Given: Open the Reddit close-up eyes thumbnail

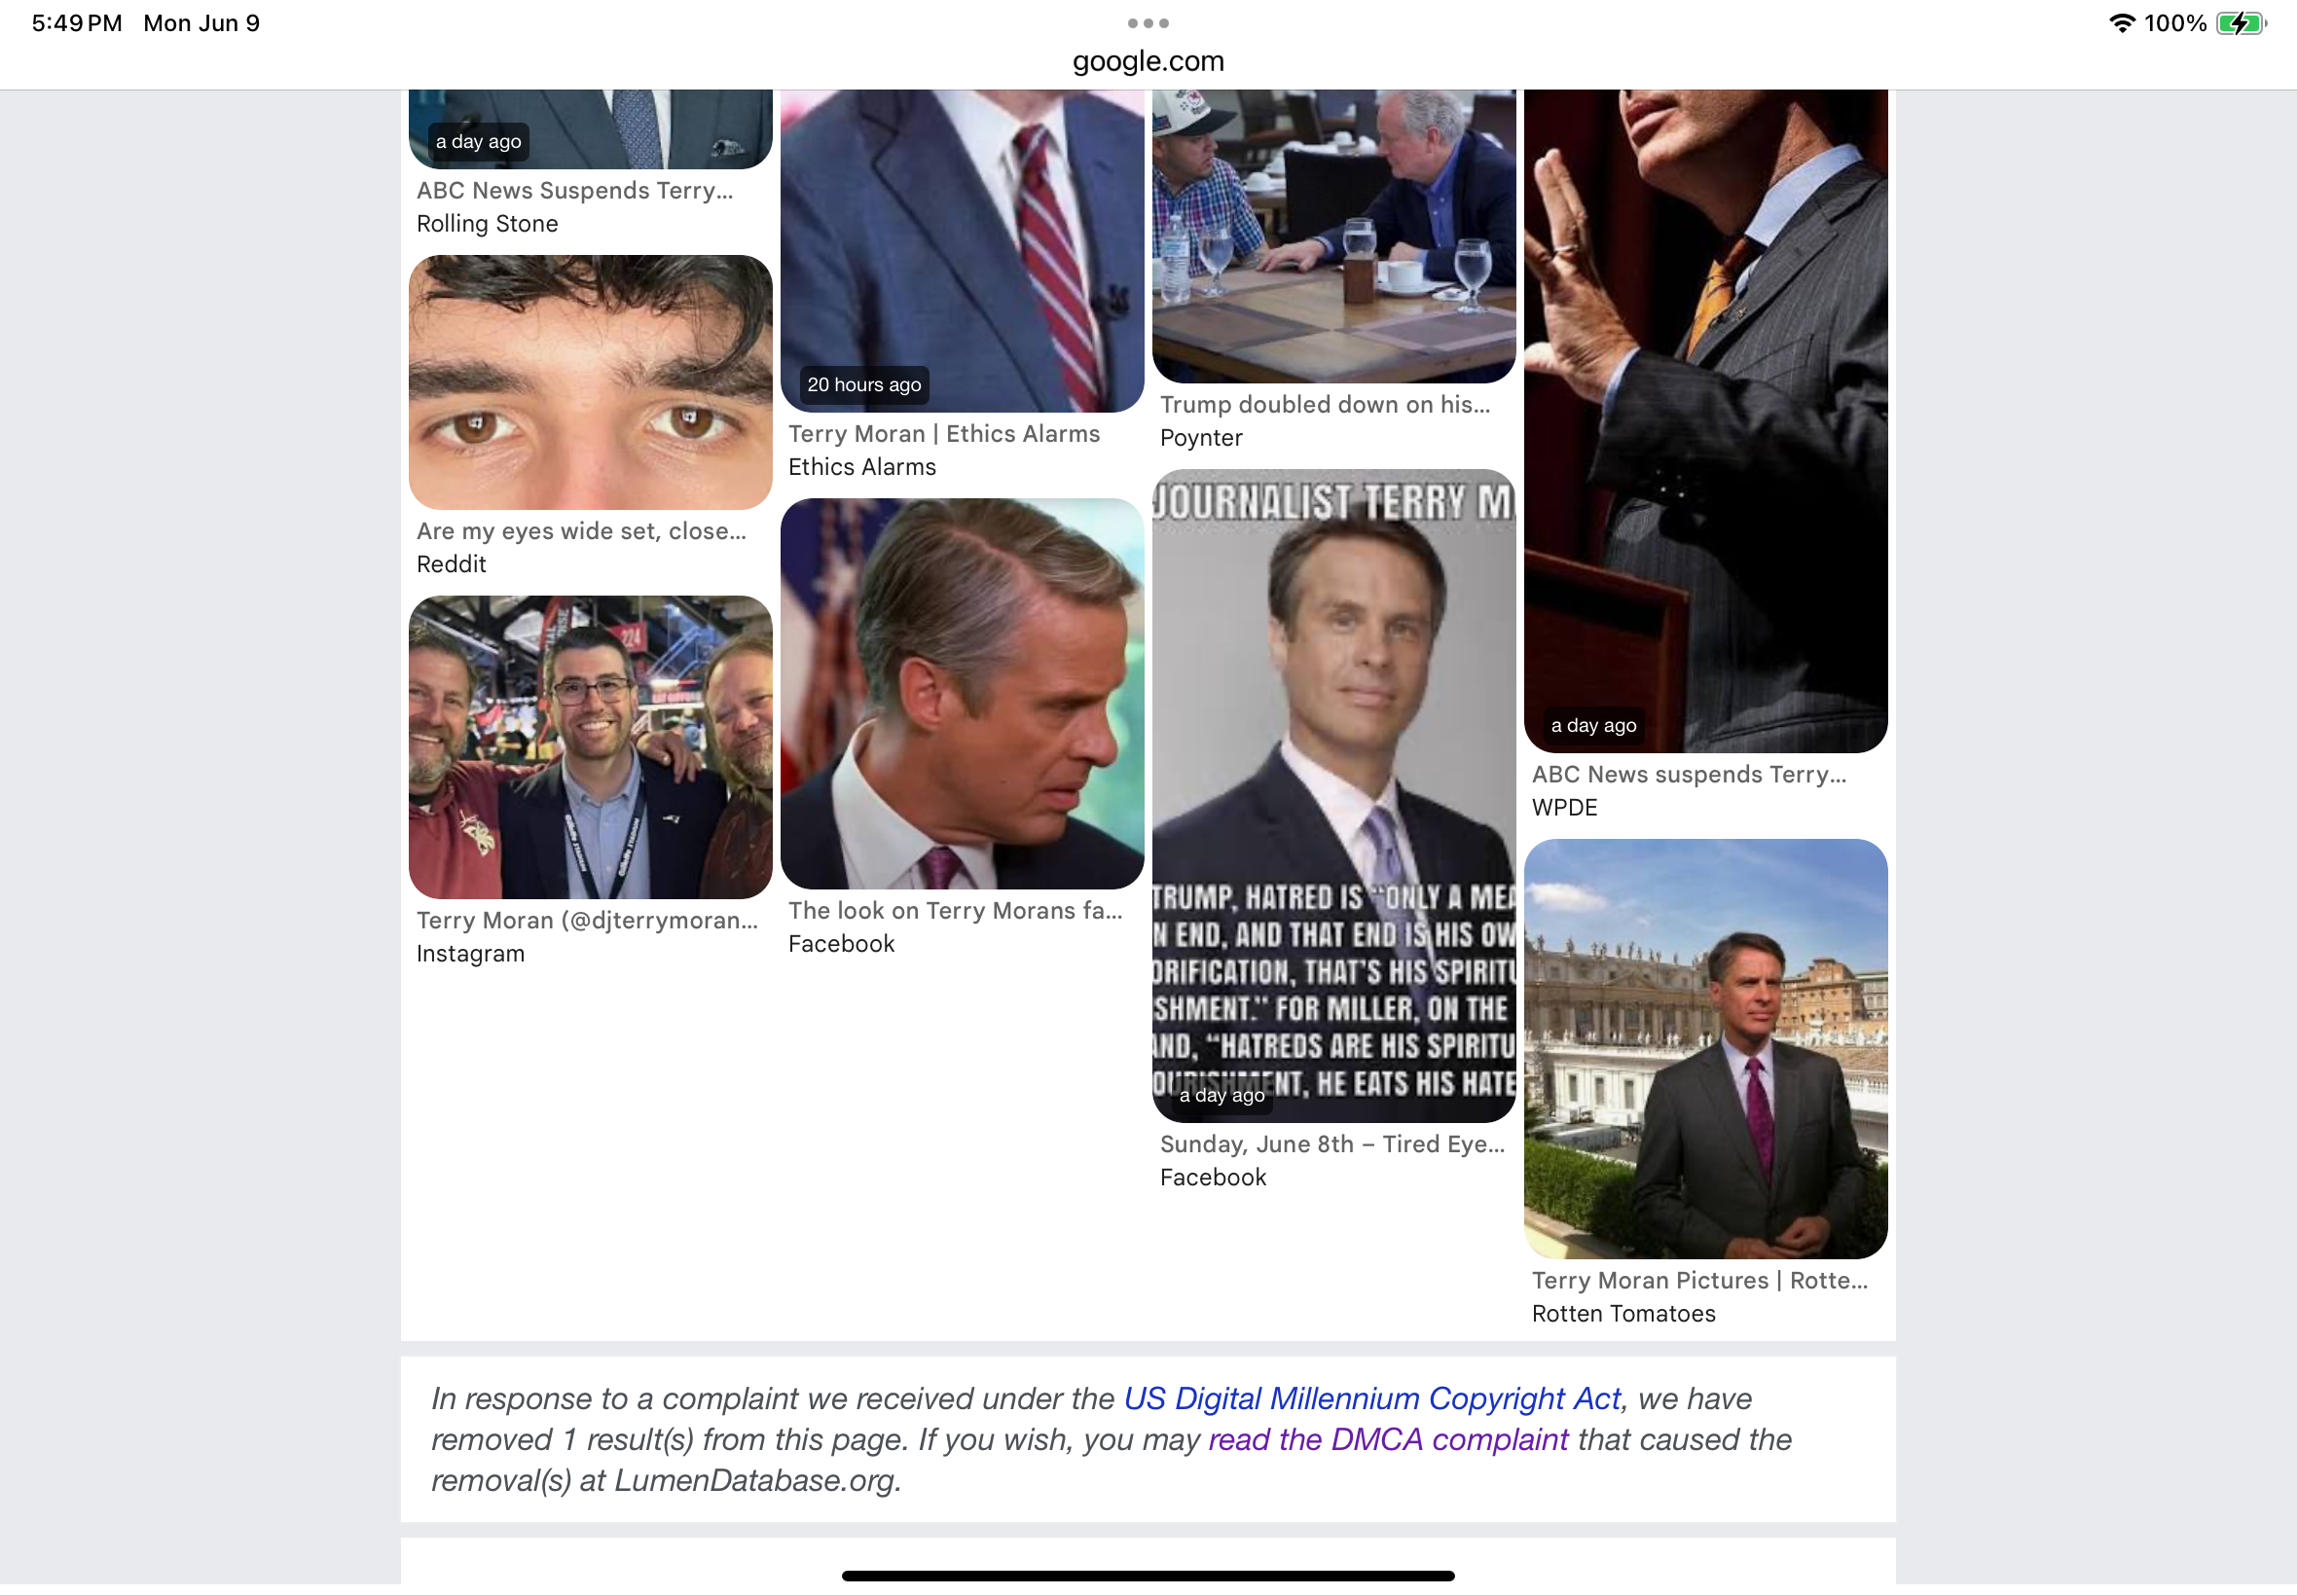Looking at the screenshot, I should 590,382.
